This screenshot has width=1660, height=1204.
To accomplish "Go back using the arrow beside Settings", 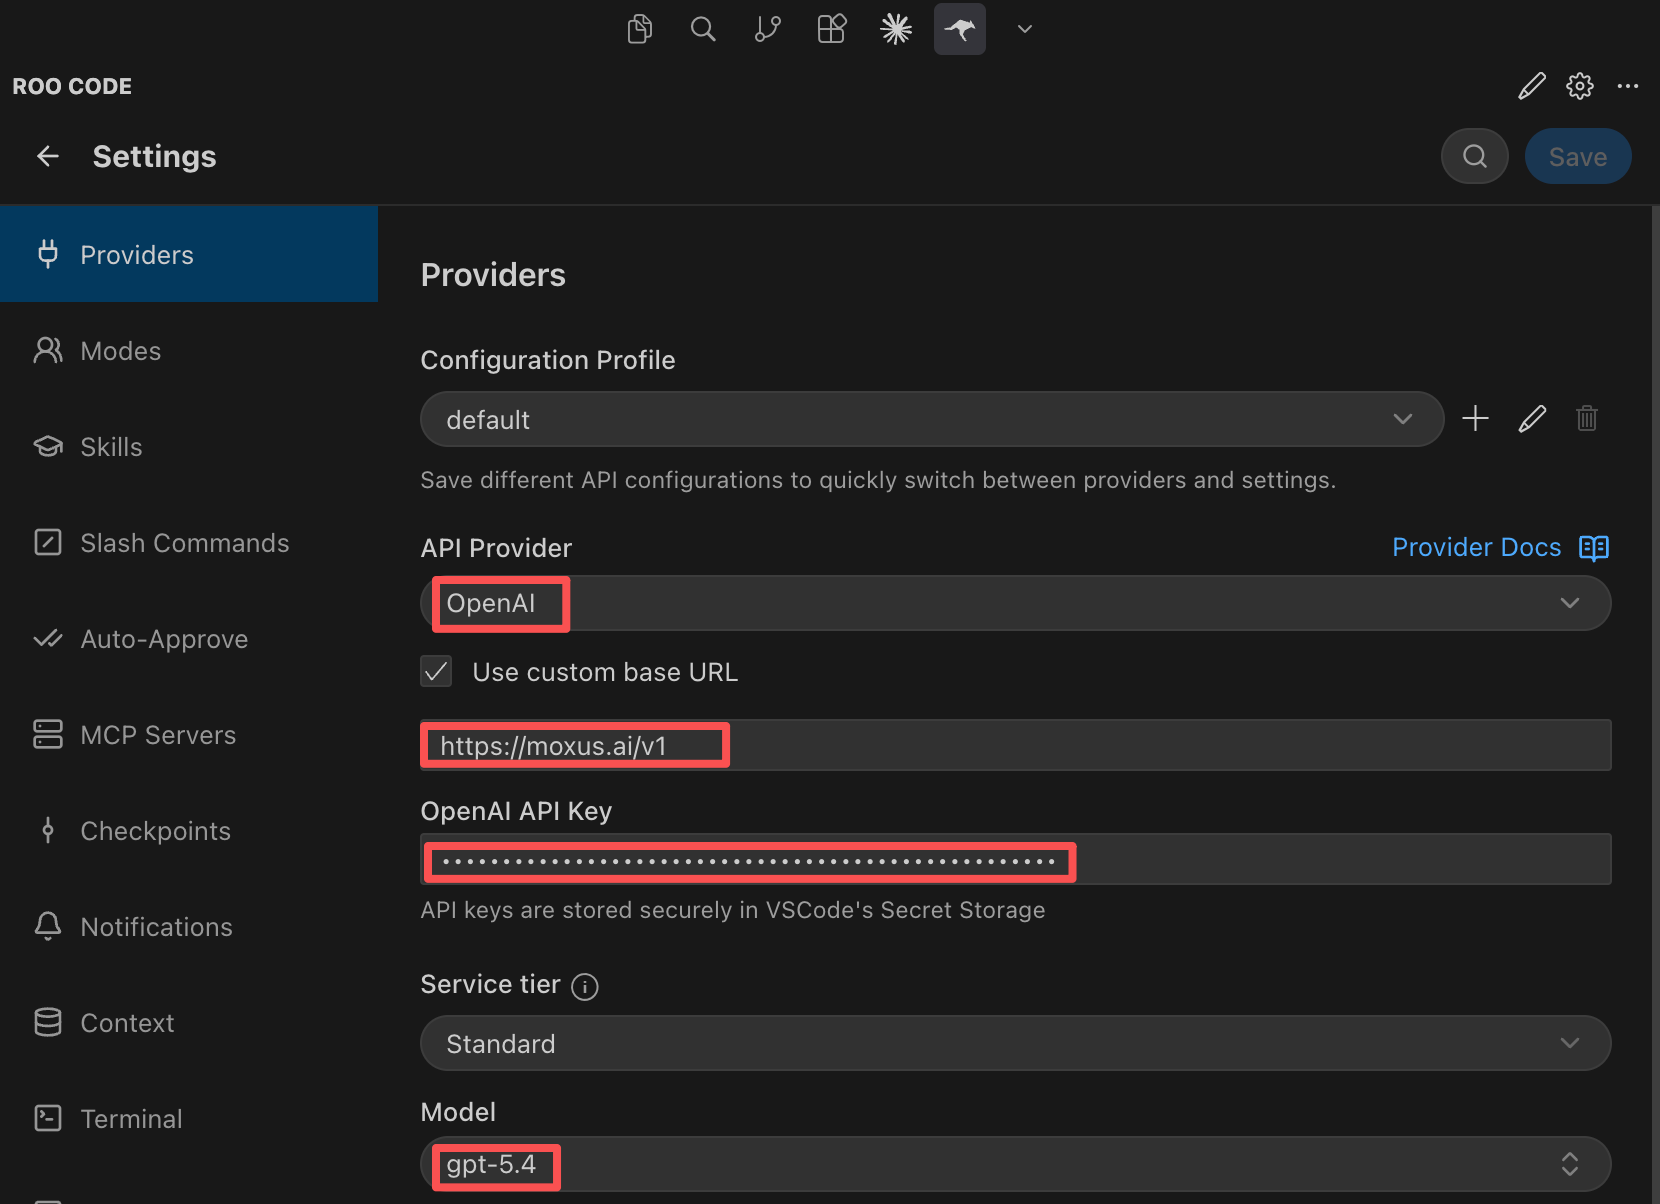I will point(48,156).
